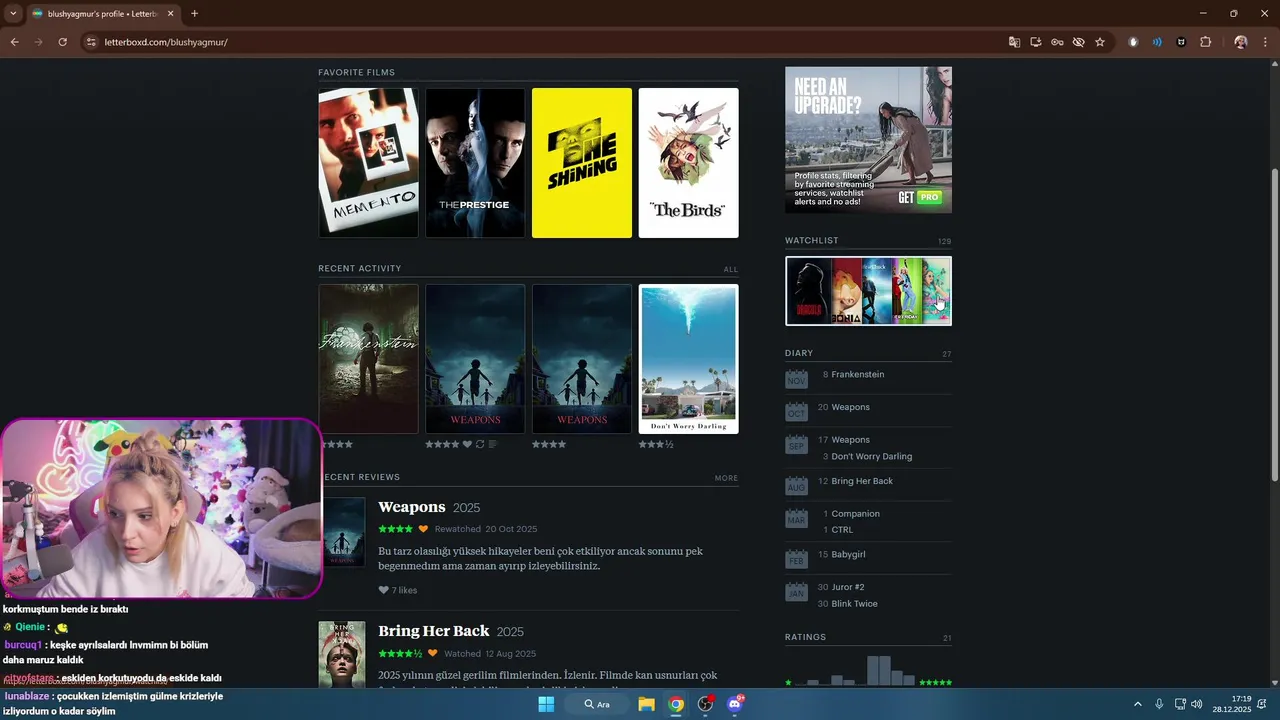Click the Diary section heading

[799, 353]
